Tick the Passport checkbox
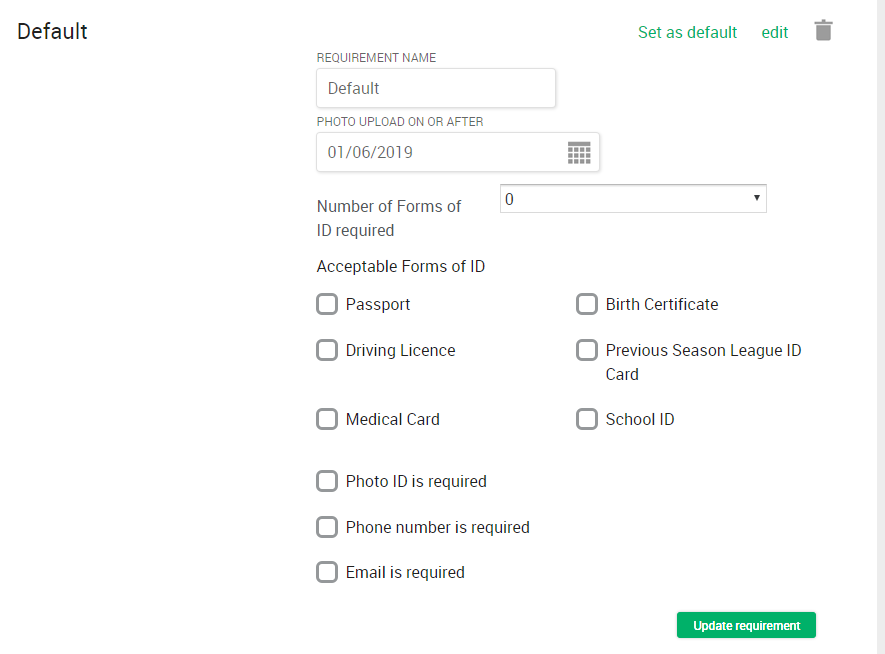This screenshot has width=885, height=654. 327,304
